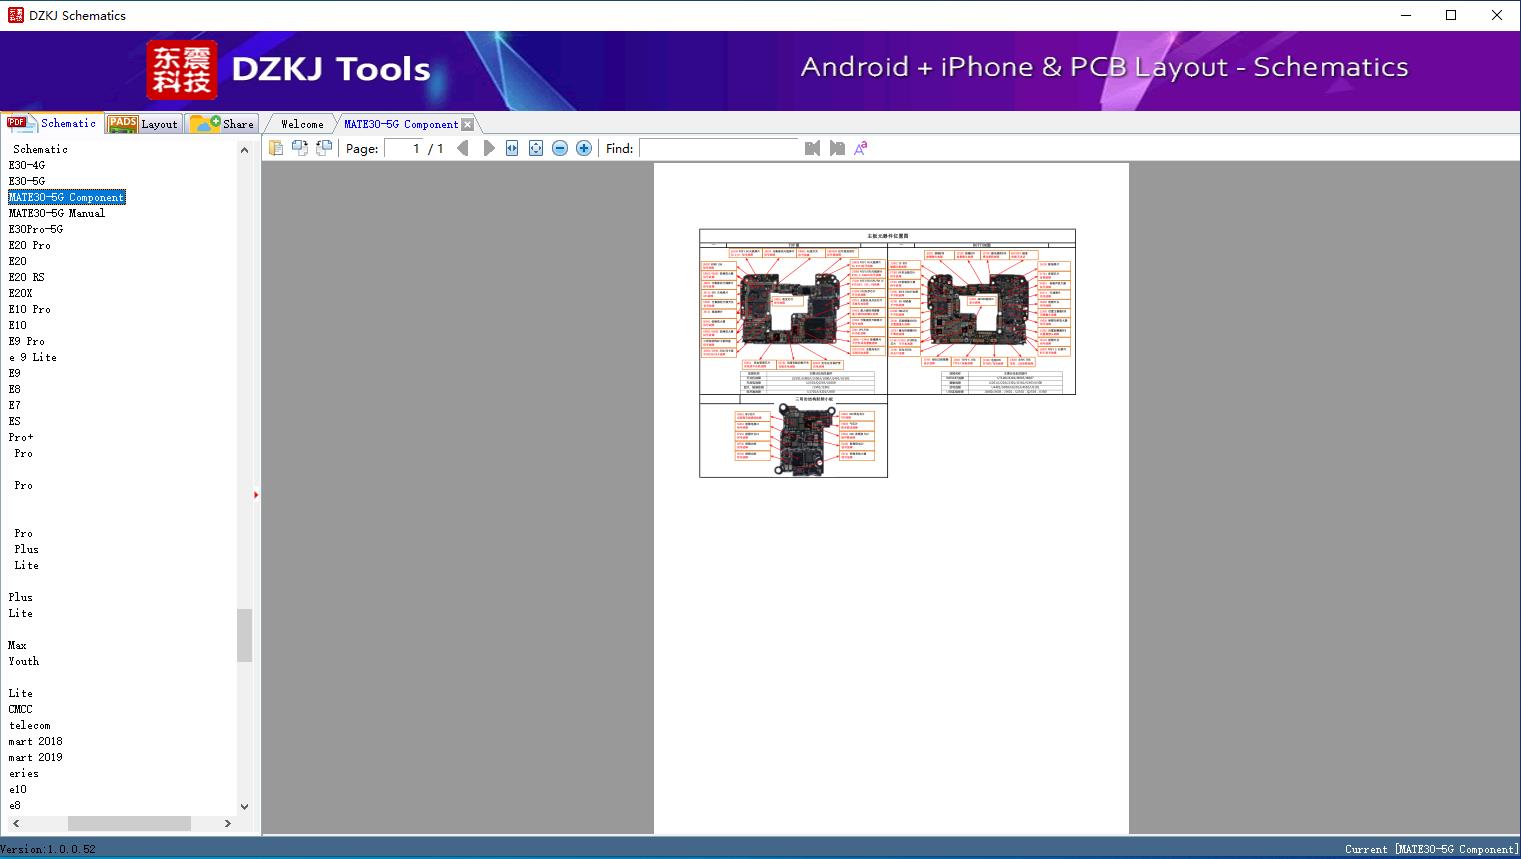Screen dimensions: 1521x859
Task: Select telecom in the list
Action: pos(30,725)
